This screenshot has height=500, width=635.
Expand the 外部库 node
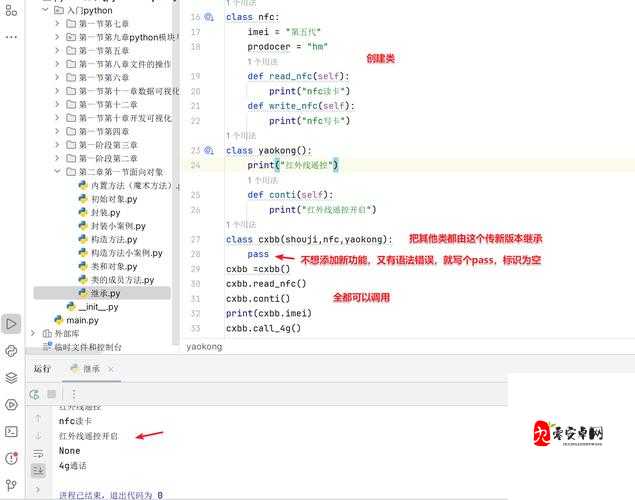(33, 333)
